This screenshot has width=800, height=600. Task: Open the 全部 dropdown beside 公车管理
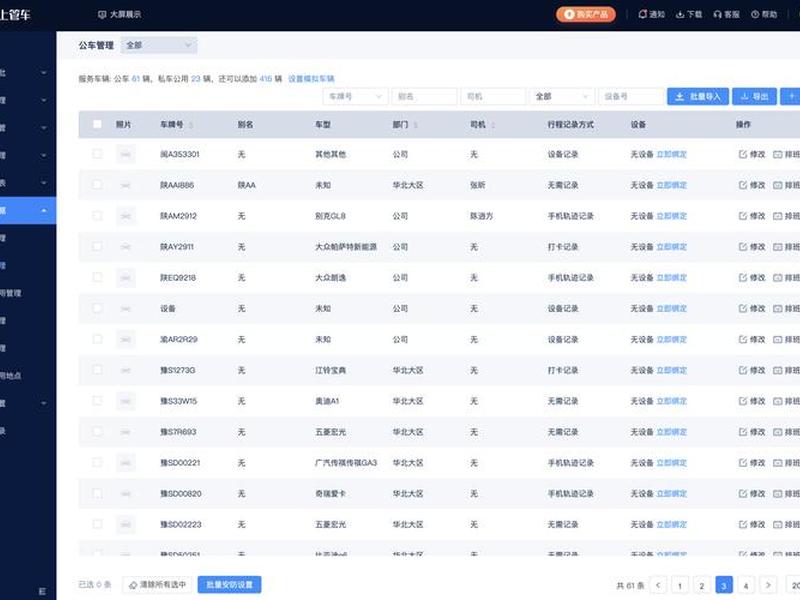(x=159, y=45)
